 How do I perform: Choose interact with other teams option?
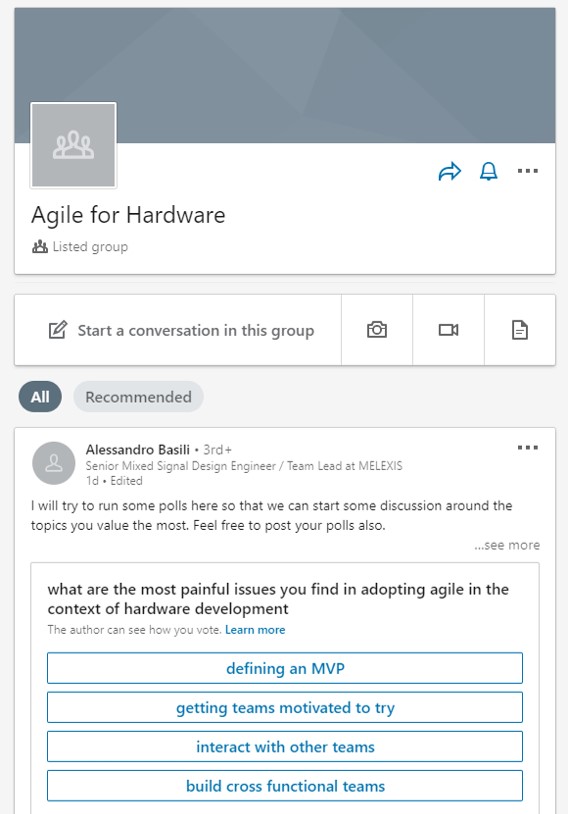[x=285, y=747]
